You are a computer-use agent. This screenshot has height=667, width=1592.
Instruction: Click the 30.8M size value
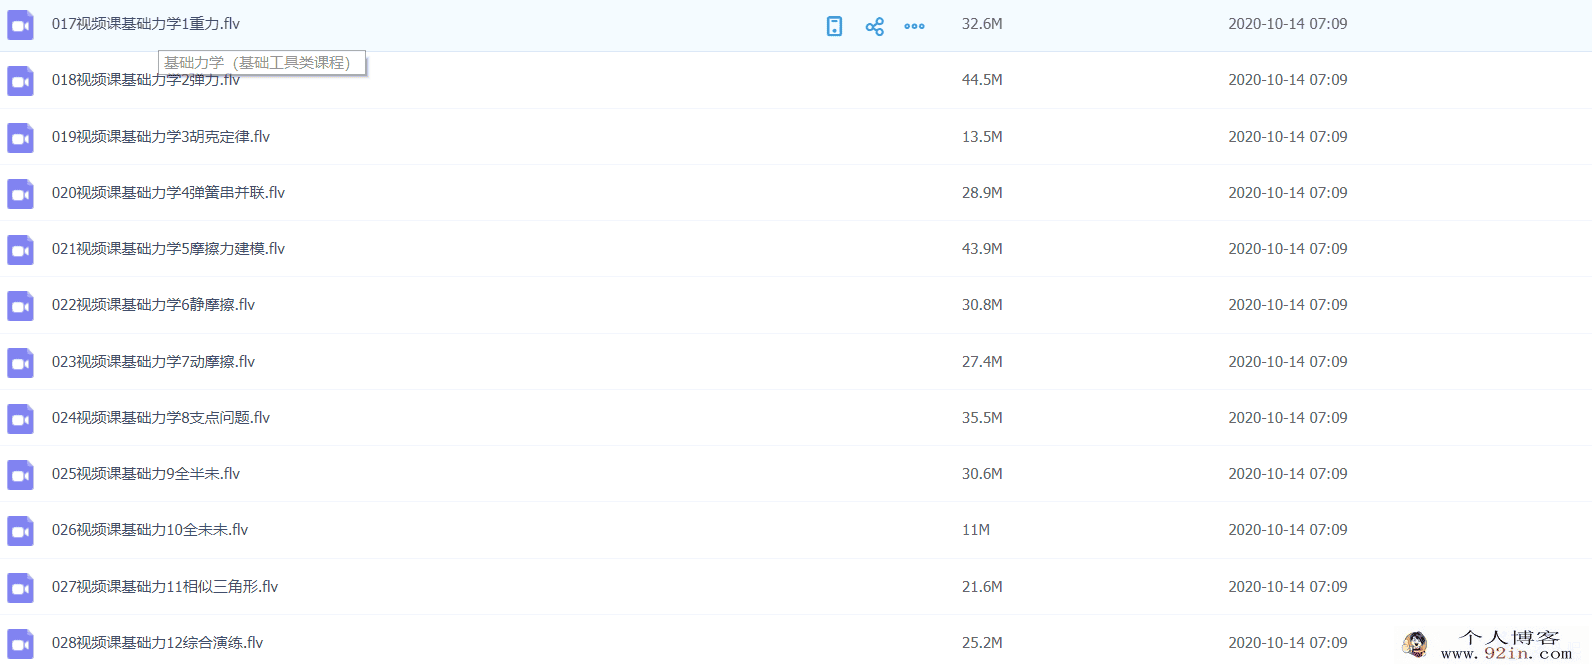(982, 305)
